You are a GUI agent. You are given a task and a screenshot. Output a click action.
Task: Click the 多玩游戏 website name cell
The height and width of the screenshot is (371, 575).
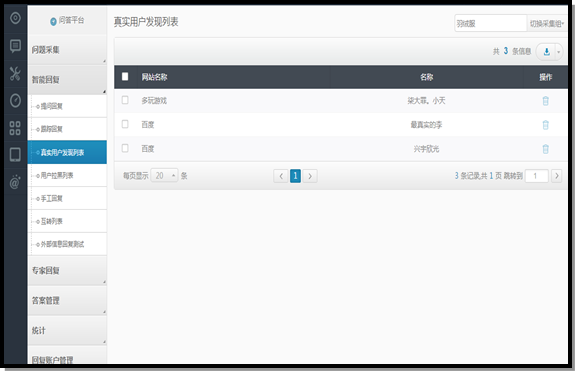tap(154, 101)
